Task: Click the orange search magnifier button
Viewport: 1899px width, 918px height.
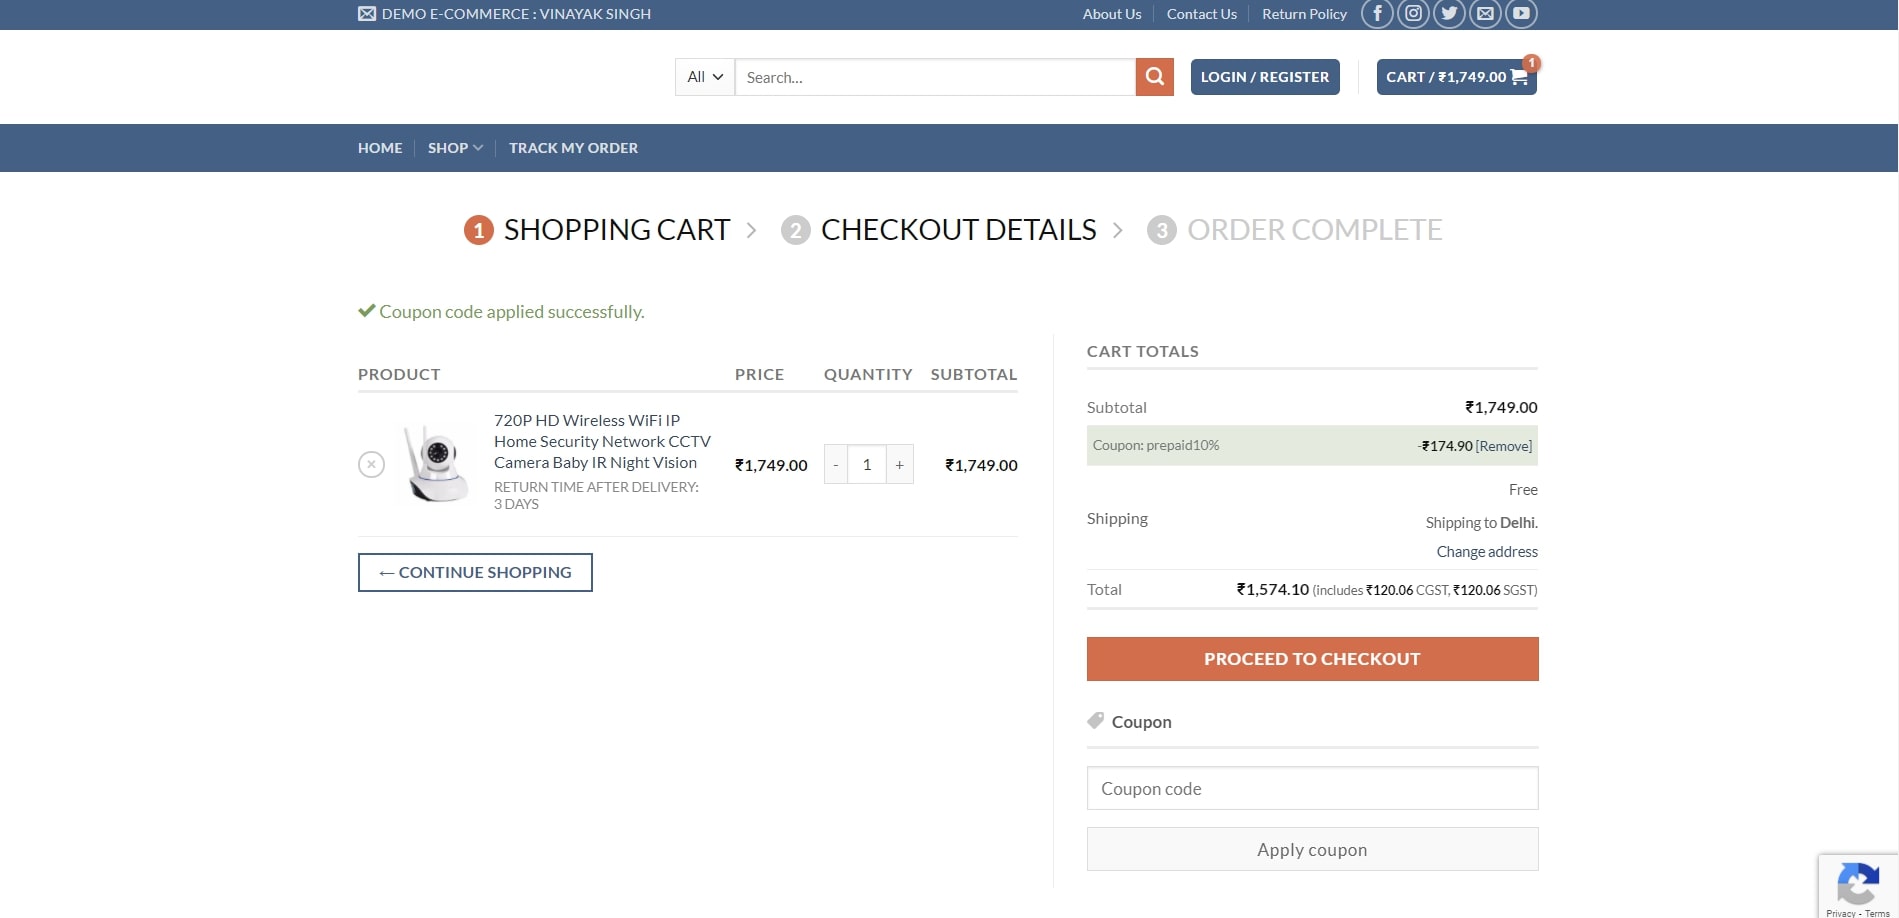Action: click(x=1154, y=77)
